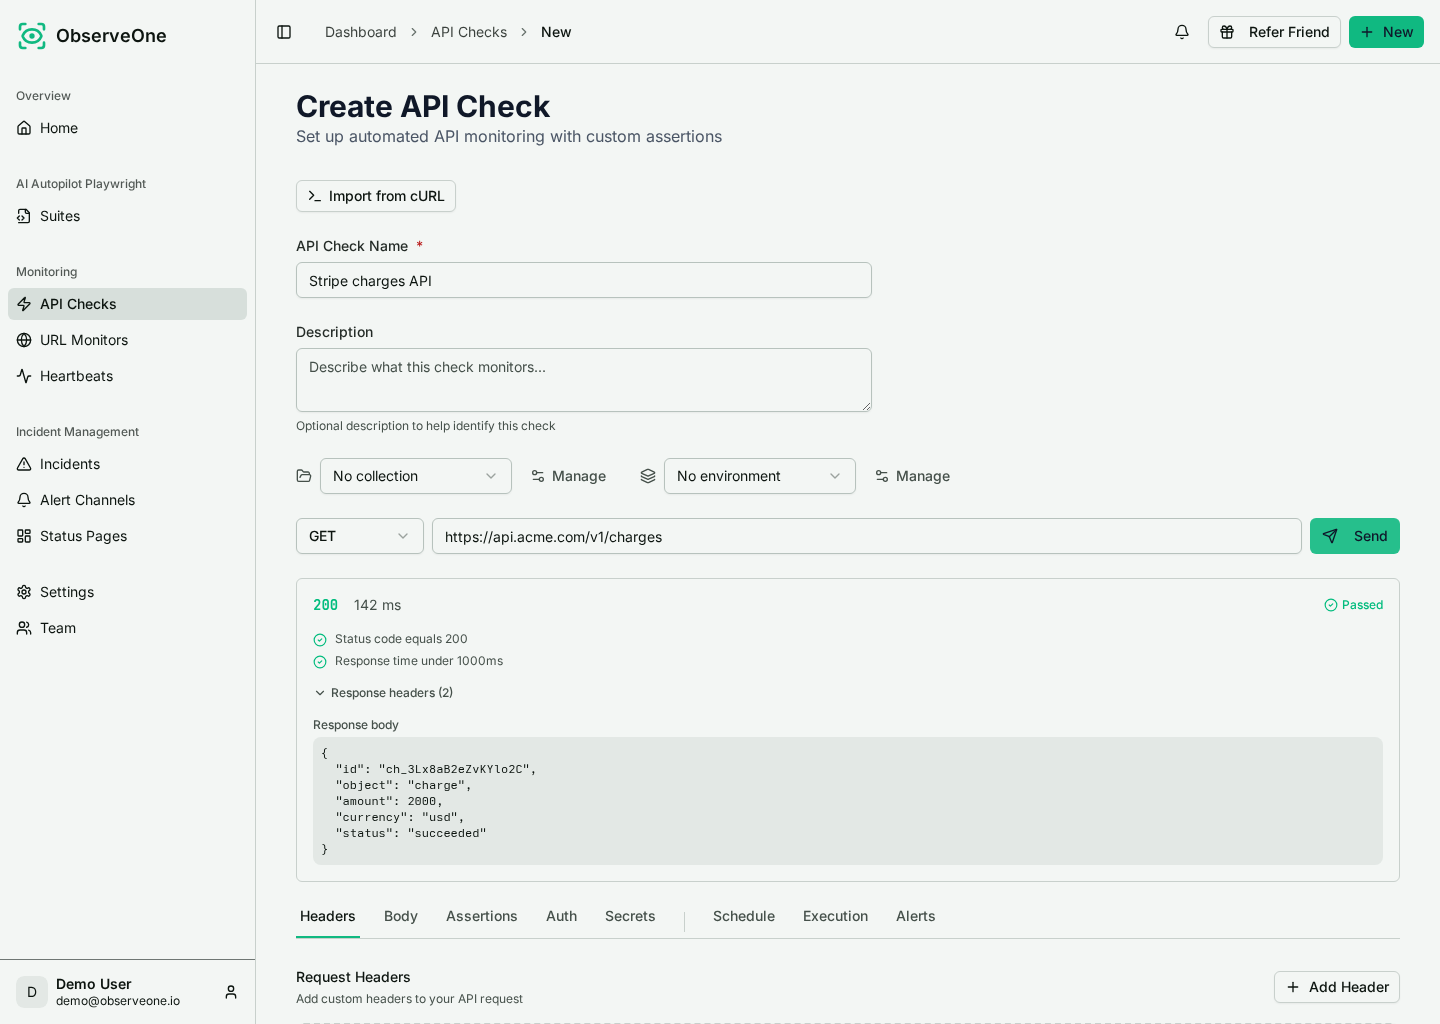
Task: Click the D avatar badge
Action: [x=32, y=992]
